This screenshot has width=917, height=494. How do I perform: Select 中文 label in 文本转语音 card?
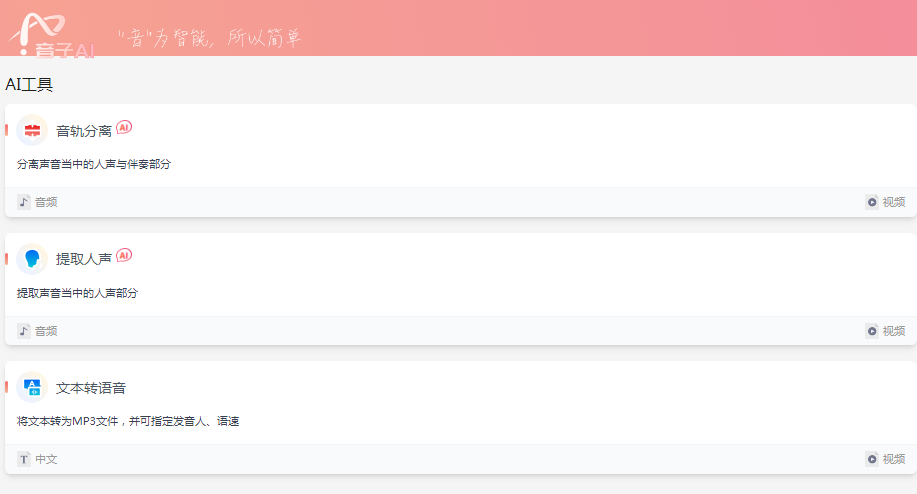coord(46,460)
